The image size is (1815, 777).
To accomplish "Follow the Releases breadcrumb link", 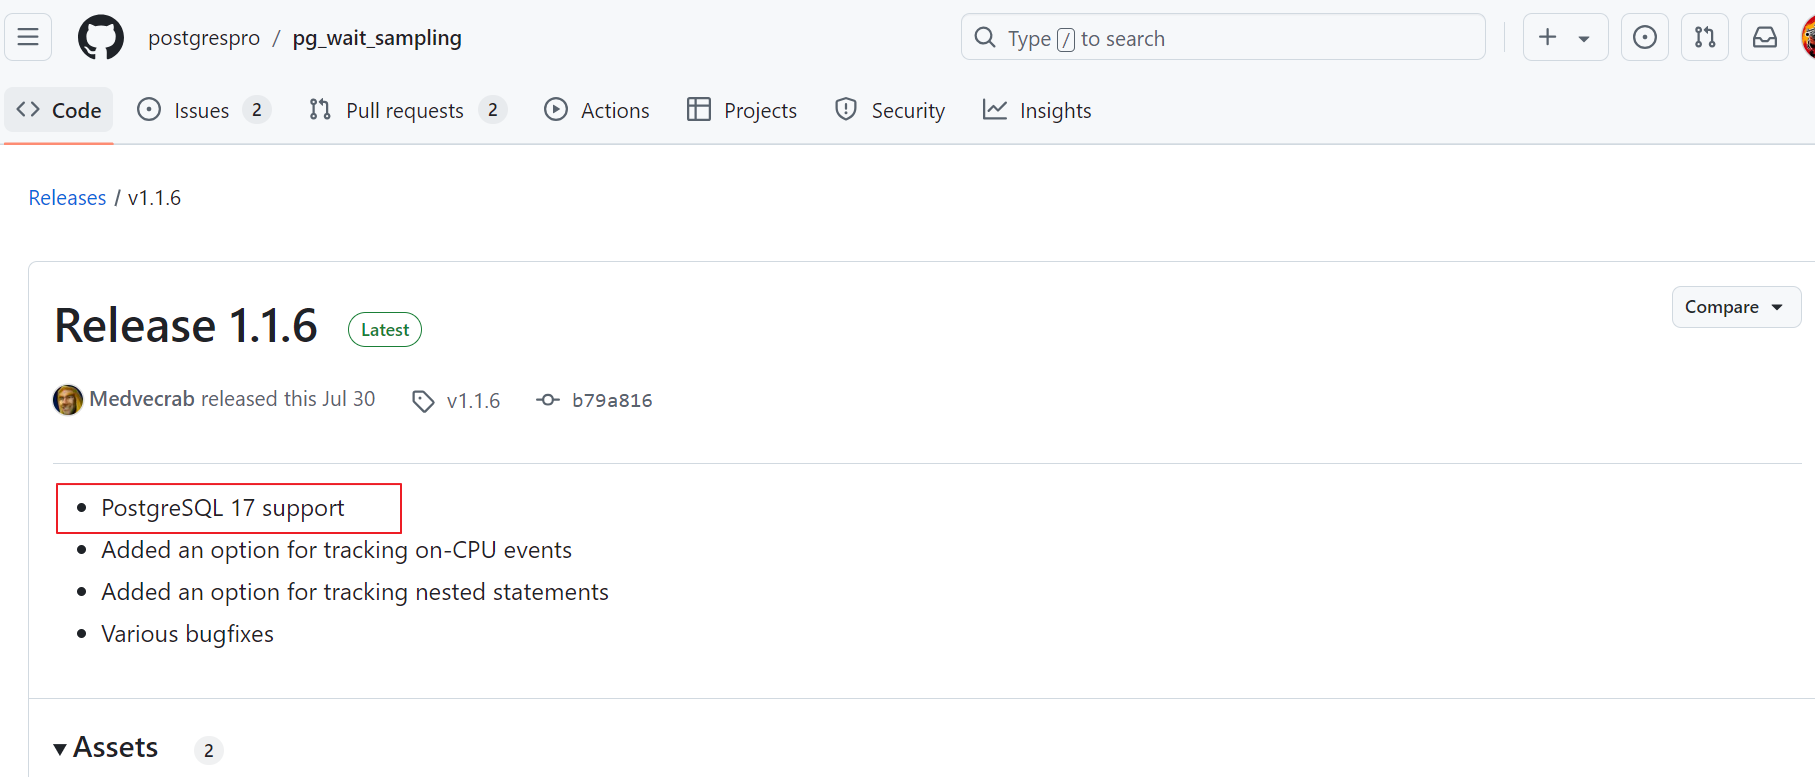I will coord(67,198).
